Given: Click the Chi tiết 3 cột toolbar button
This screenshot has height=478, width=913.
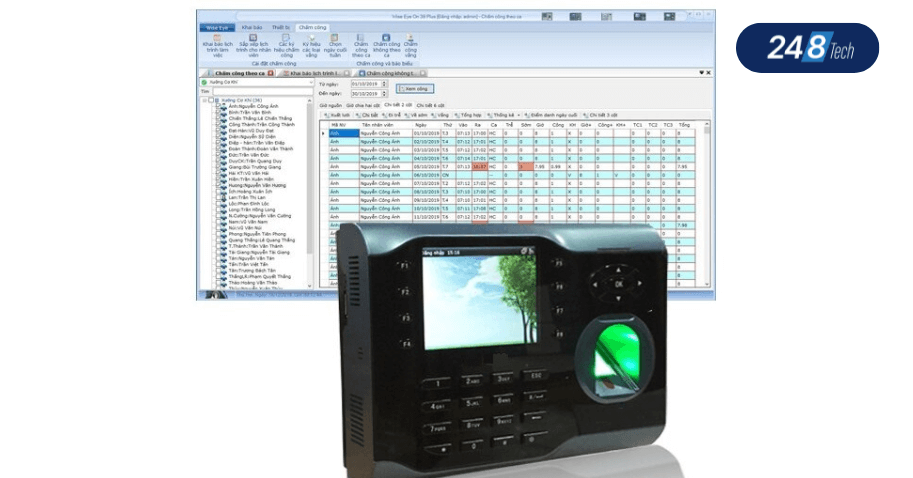Looking at the screenshot, I should [x=600, y=115].
